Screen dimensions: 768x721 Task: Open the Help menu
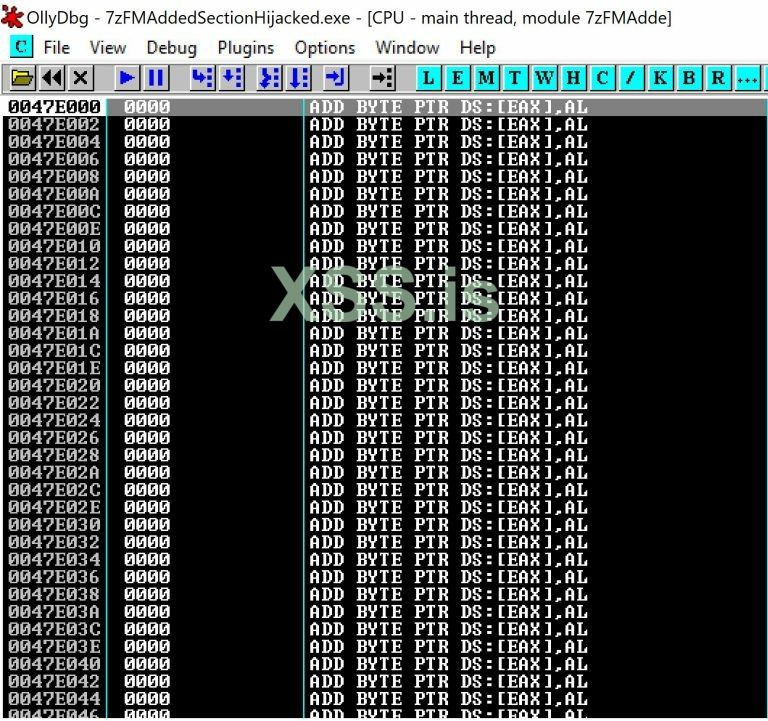point(478,48)
